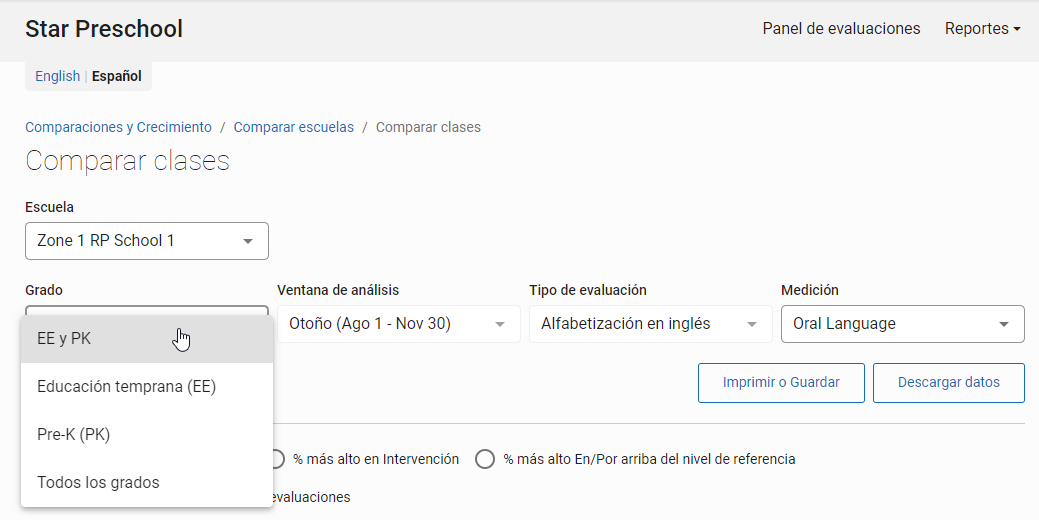The image size is (1039, 520).
Task: Click the Star Preschool title
Action: point(104,29)
